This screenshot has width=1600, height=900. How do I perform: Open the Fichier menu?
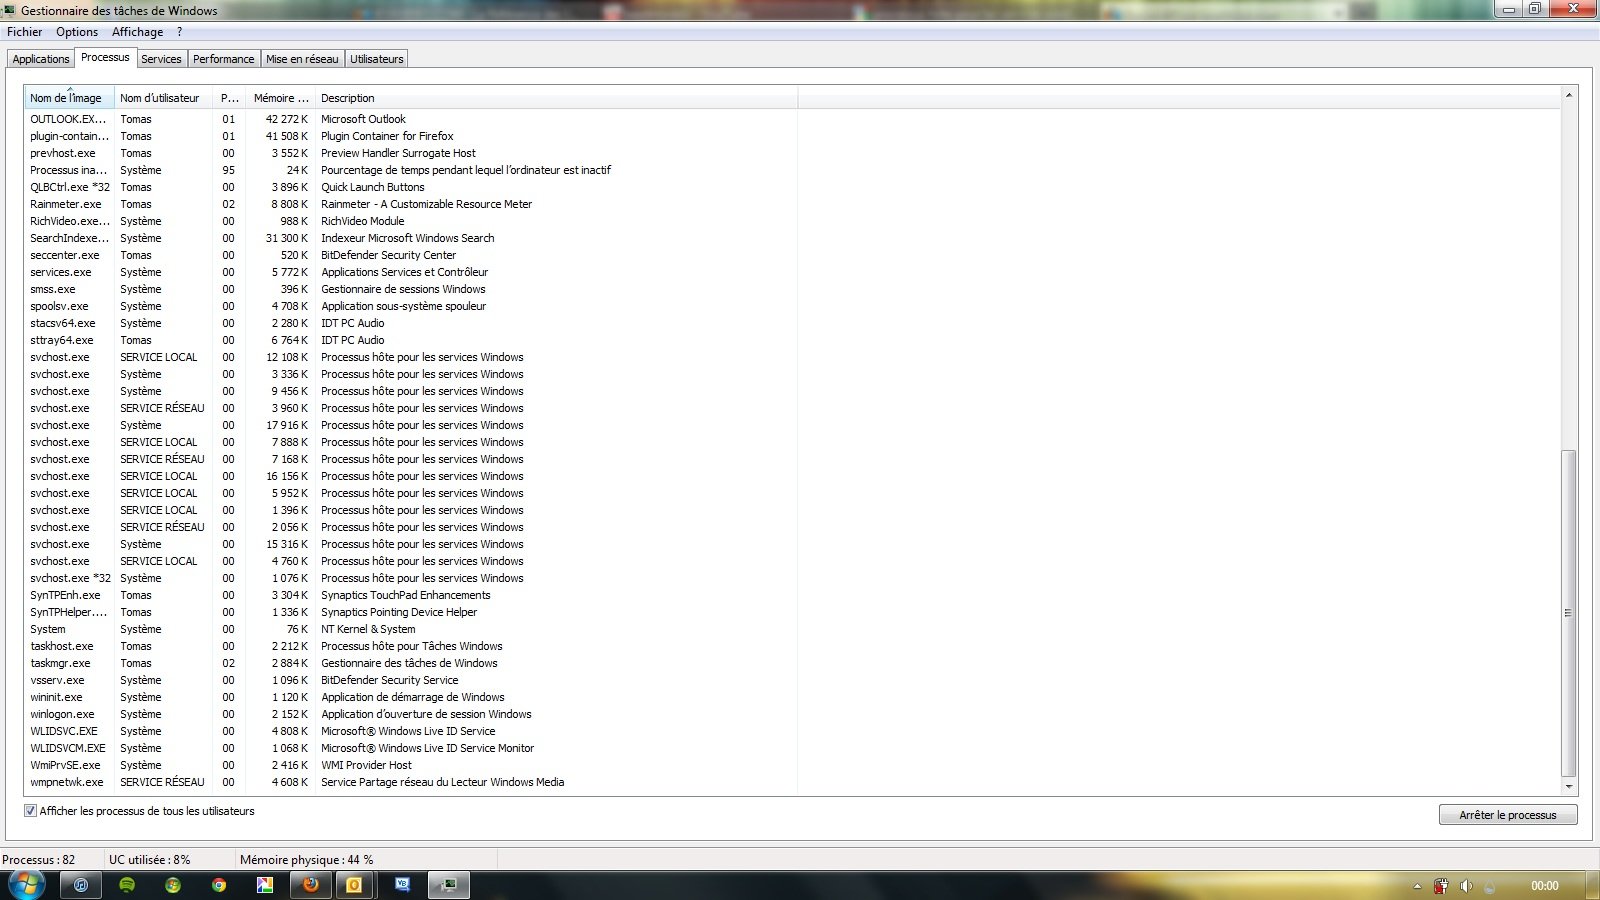[24, 32]
